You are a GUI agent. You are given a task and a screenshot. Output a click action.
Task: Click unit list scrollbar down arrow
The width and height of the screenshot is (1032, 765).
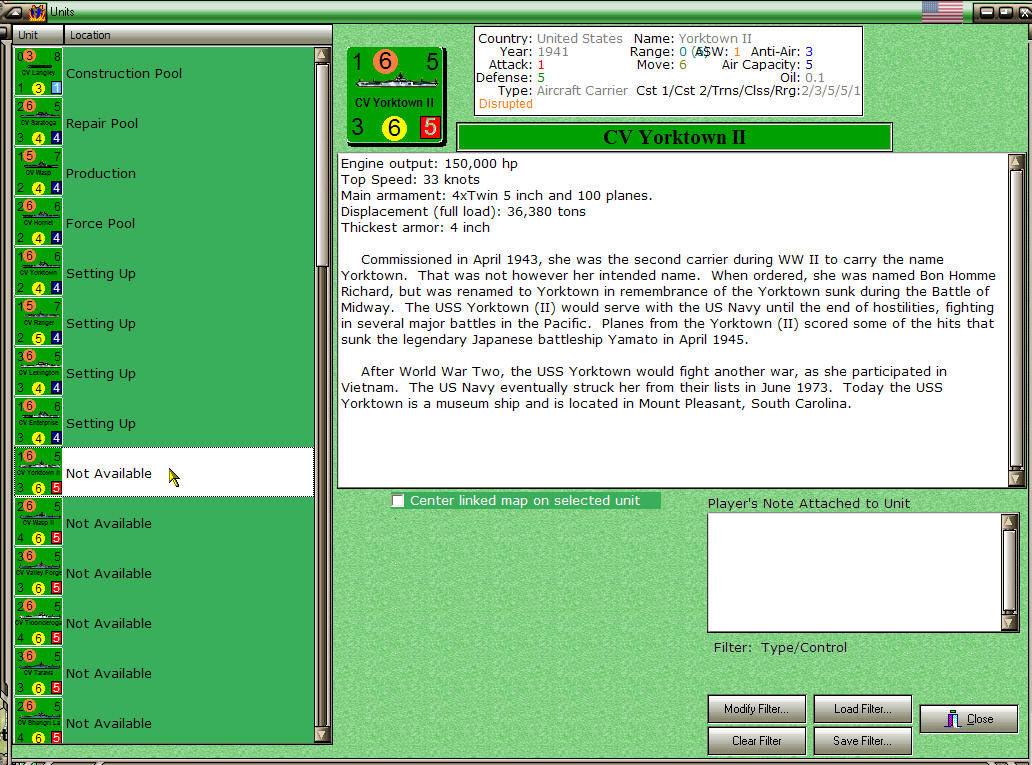322,735
